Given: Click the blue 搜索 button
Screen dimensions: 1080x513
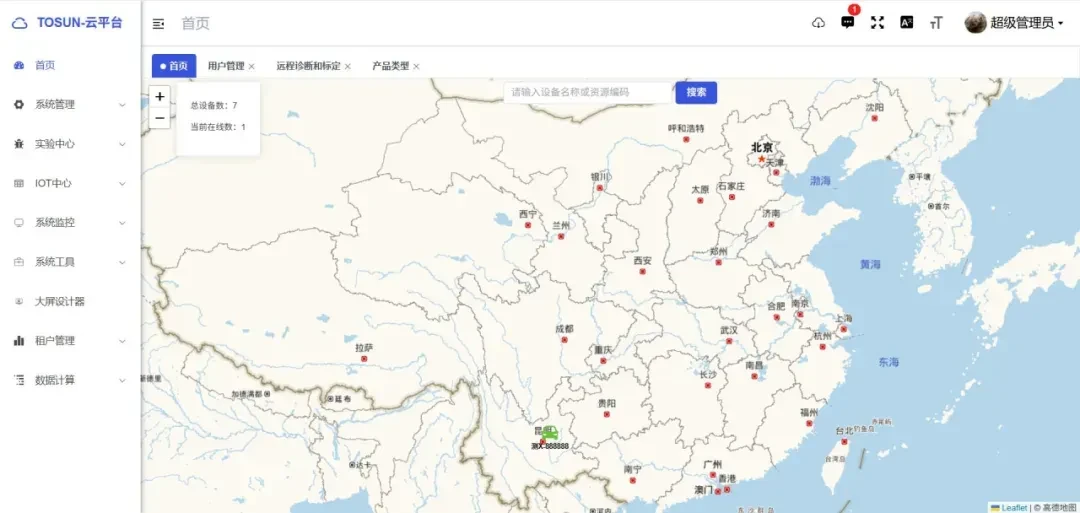Looking at the screenshot, I should (x=696, y=92).
